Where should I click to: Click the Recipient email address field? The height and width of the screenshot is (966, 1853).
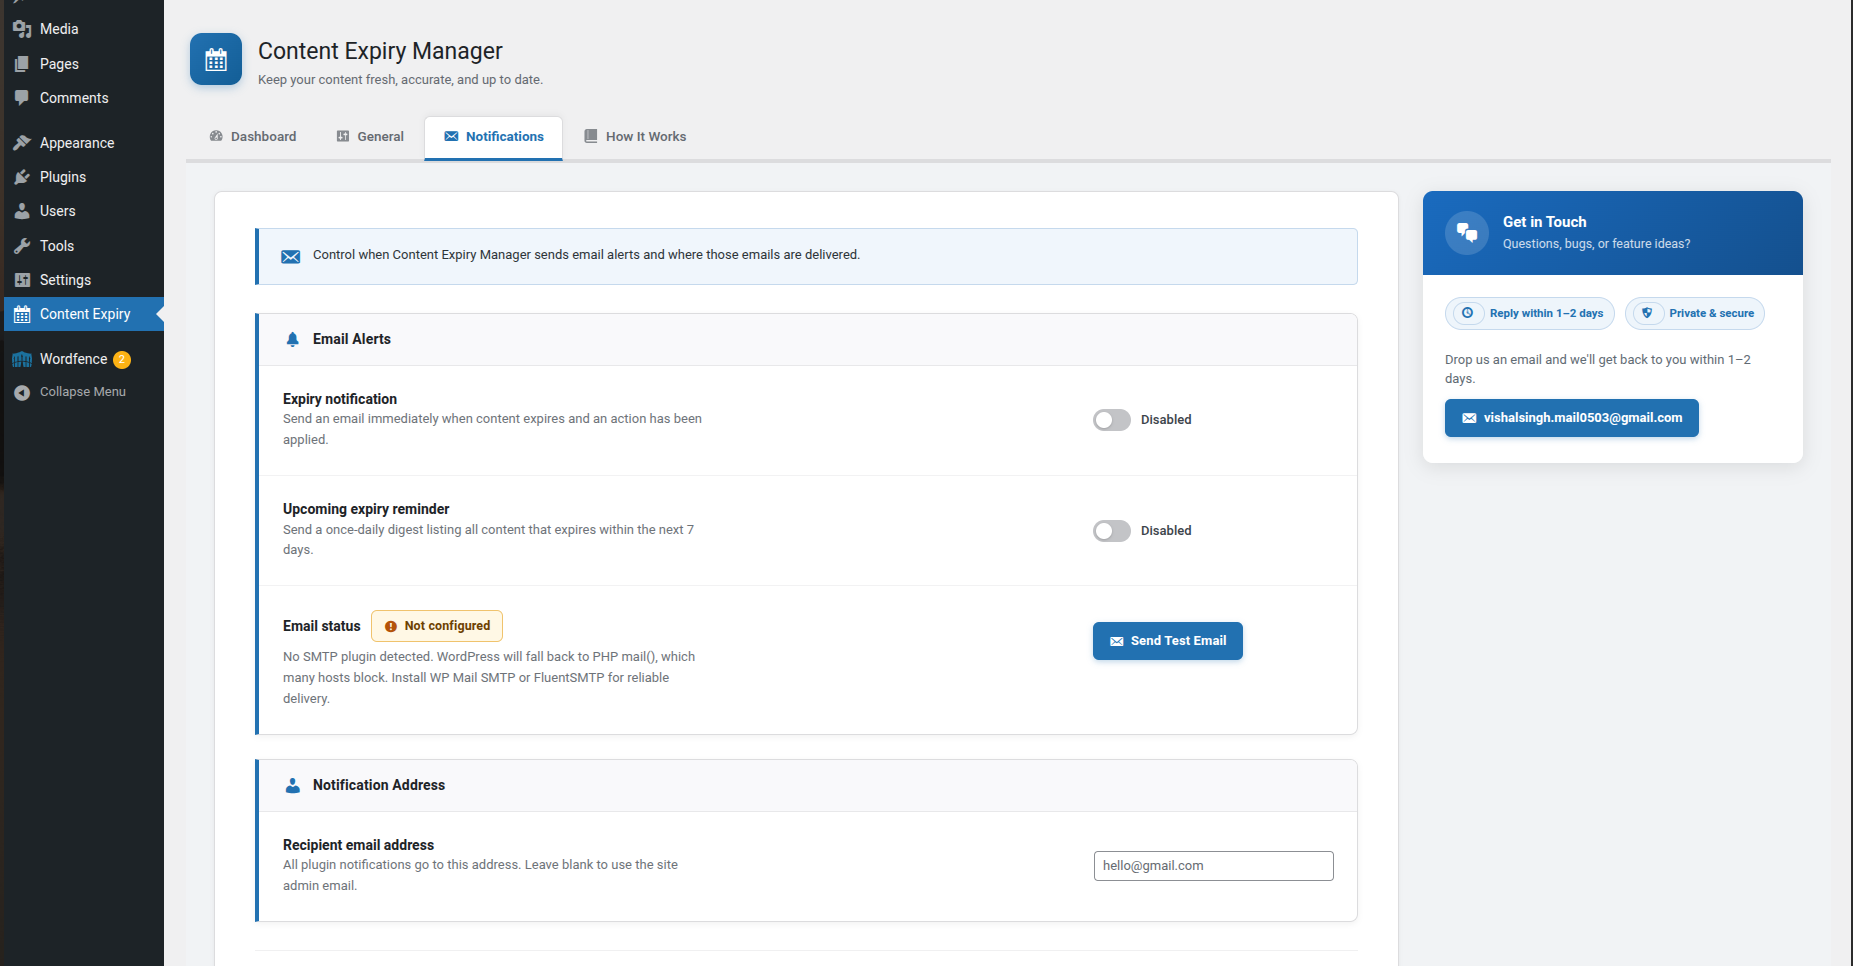(x=1214, y=866)
